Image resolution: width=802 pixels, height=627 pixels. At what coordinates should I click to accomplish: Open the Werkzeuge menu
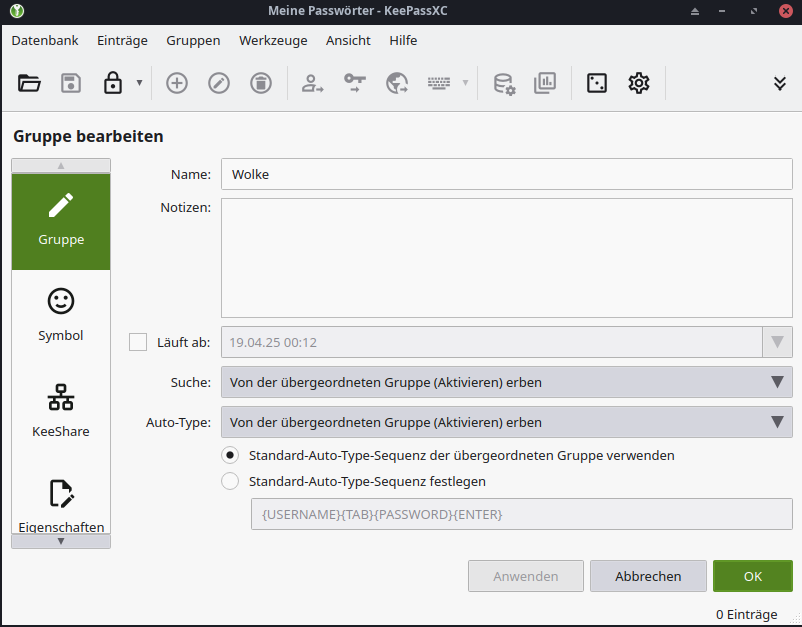tap(273, 41)
